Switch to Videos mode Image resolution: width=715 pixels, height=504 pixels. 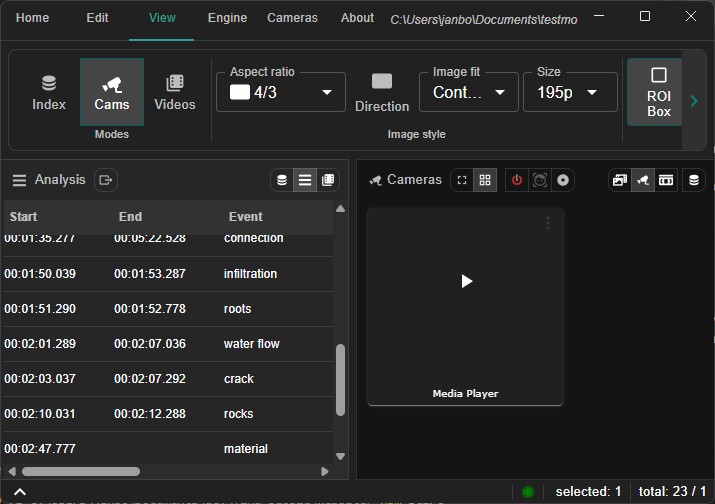pyautogui.click(x=175, y=93)
